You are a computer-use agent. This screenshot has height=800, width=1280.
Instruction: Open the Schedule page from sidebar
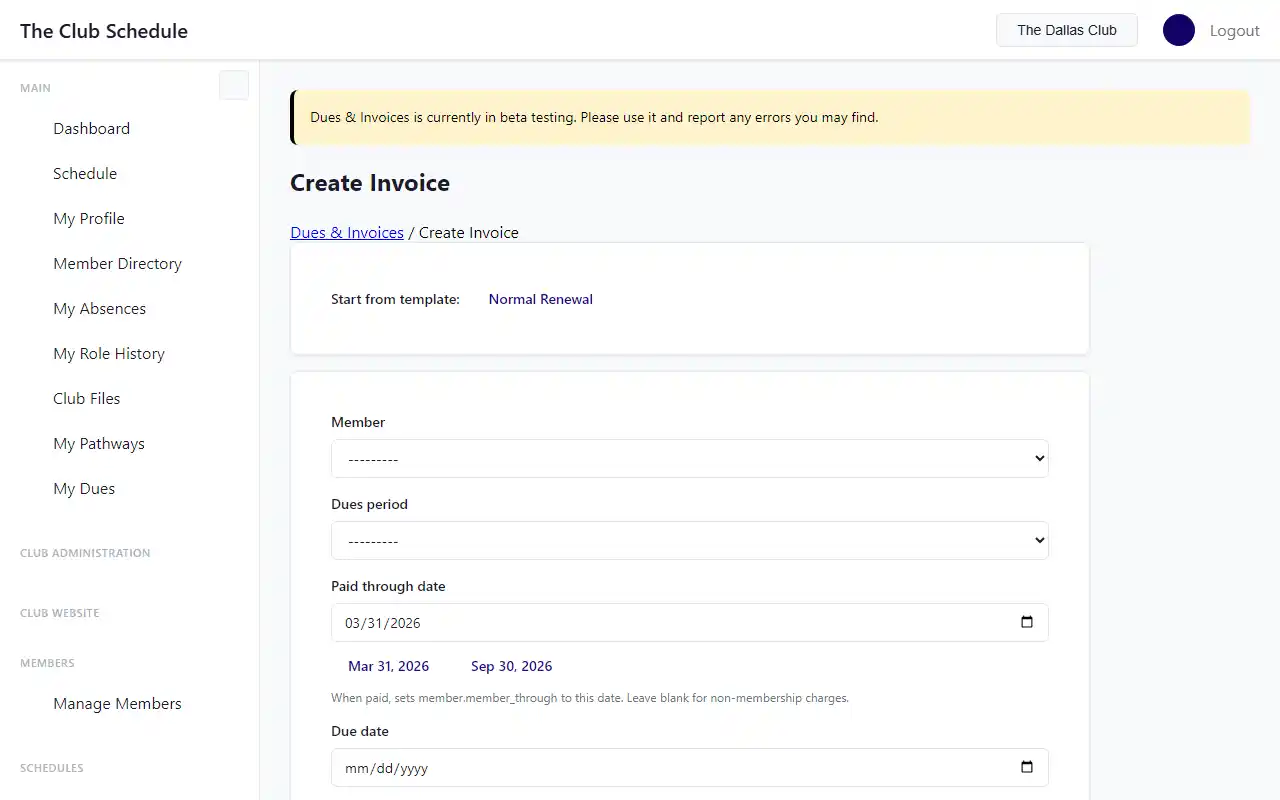(x=85, y=173)
